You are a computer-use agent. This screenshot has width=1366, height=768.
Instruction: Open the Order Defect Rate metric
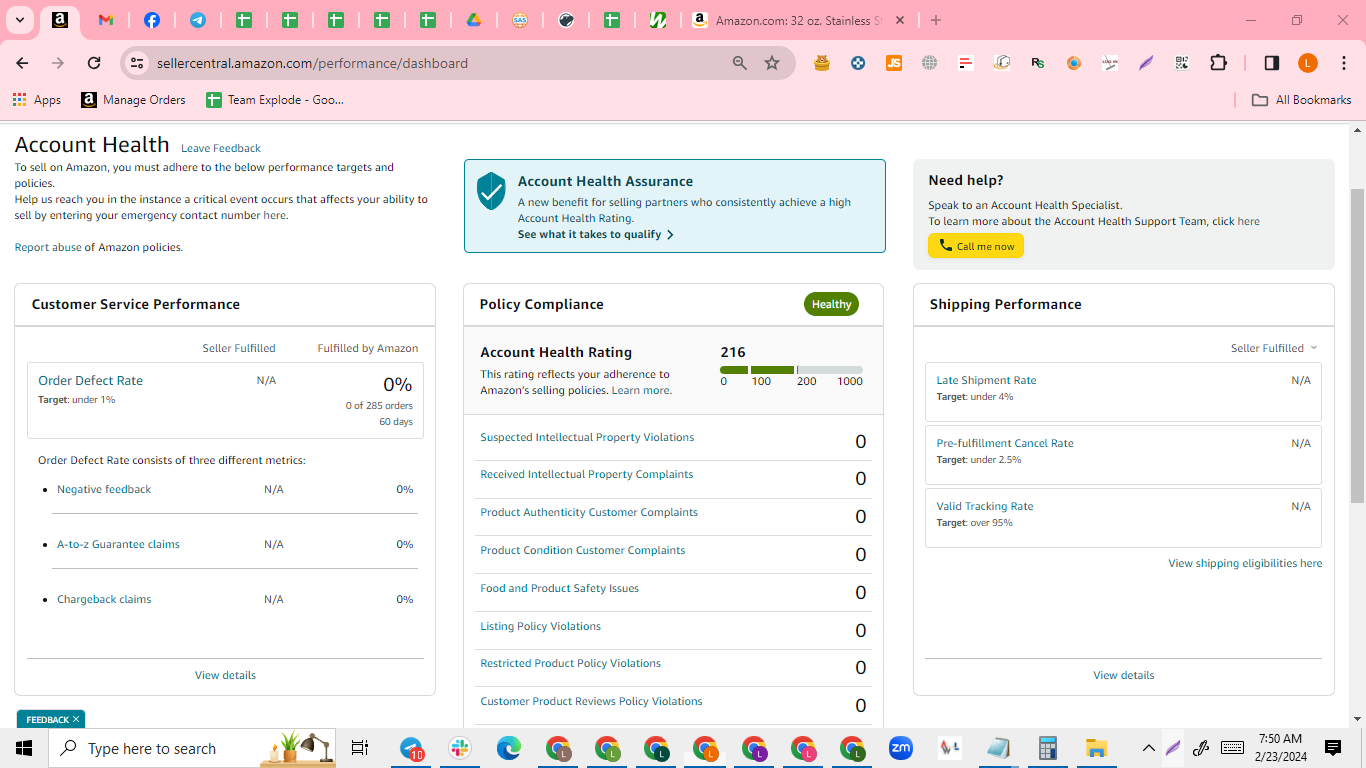pyautogui.click(x=90, y=380)
